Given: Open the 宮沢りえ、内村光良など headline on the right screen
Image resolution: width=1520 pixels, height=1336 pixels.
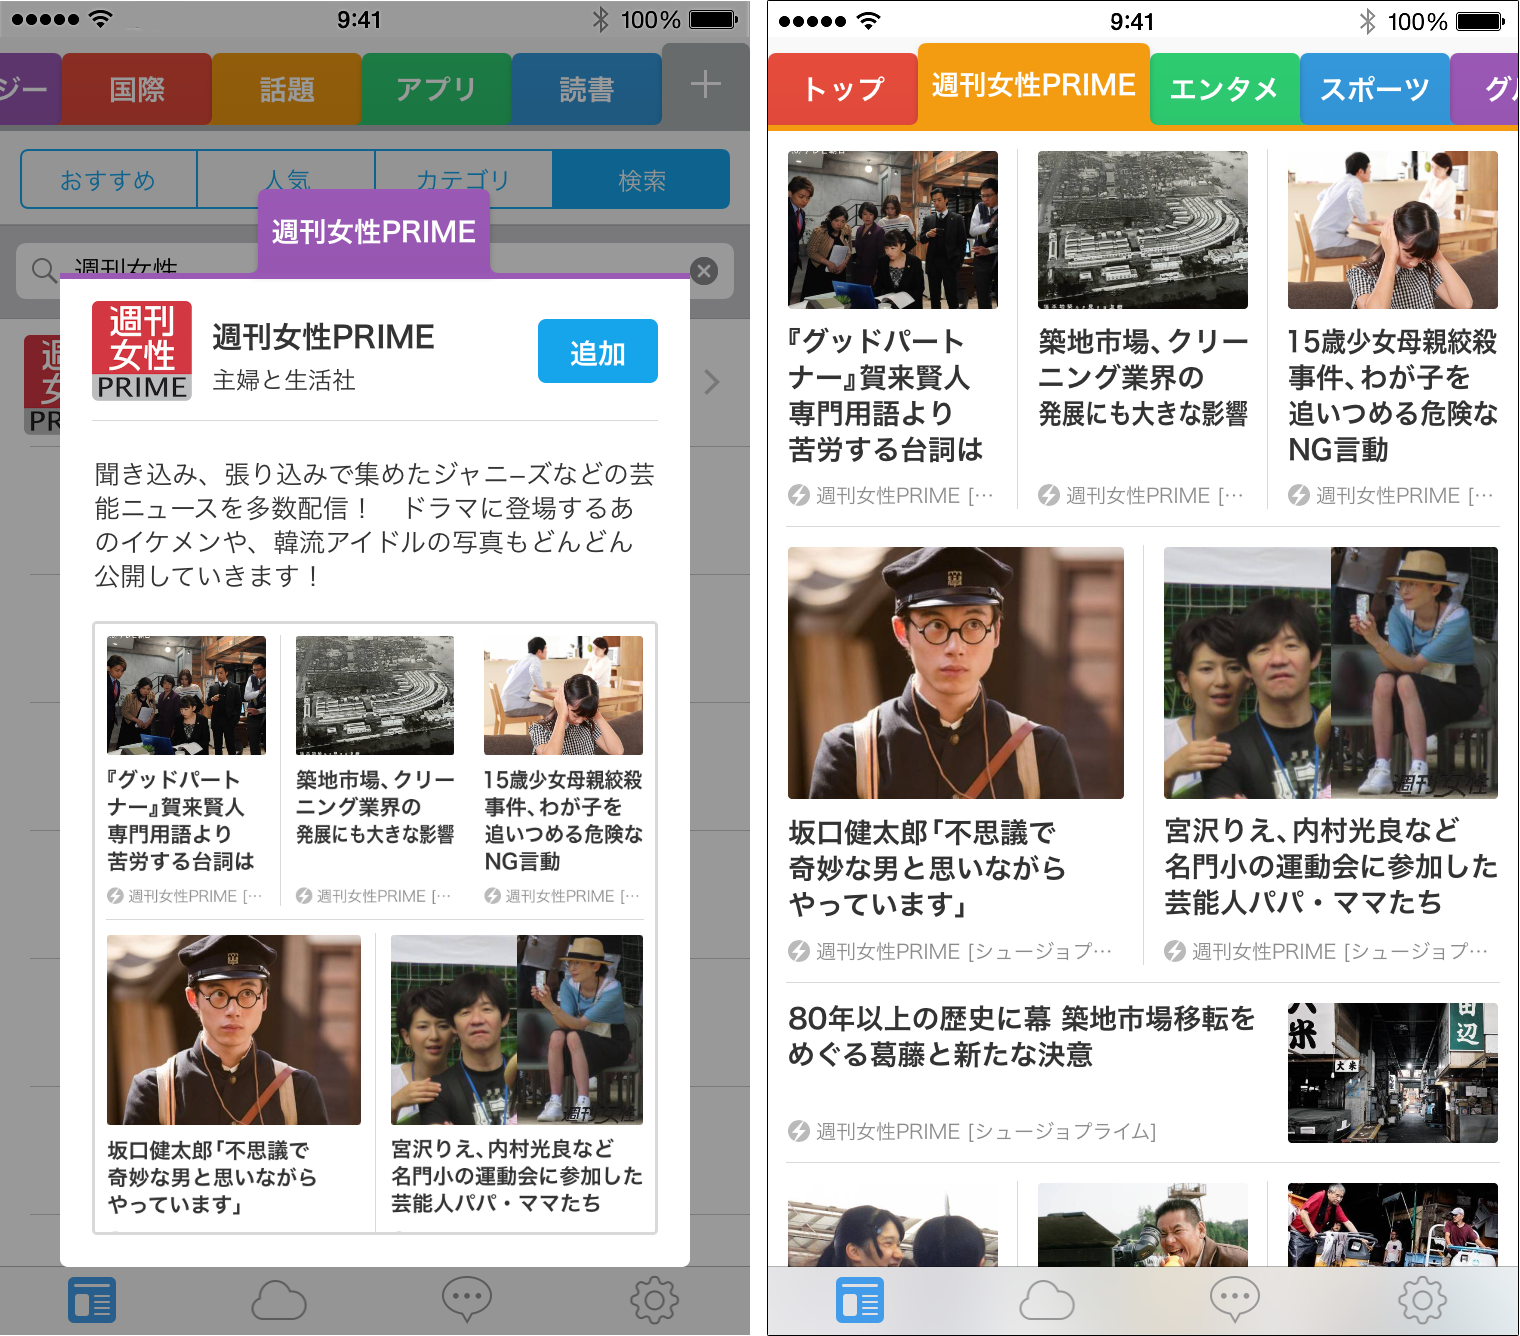Looking at the screenshot, I should [1331, 866].
